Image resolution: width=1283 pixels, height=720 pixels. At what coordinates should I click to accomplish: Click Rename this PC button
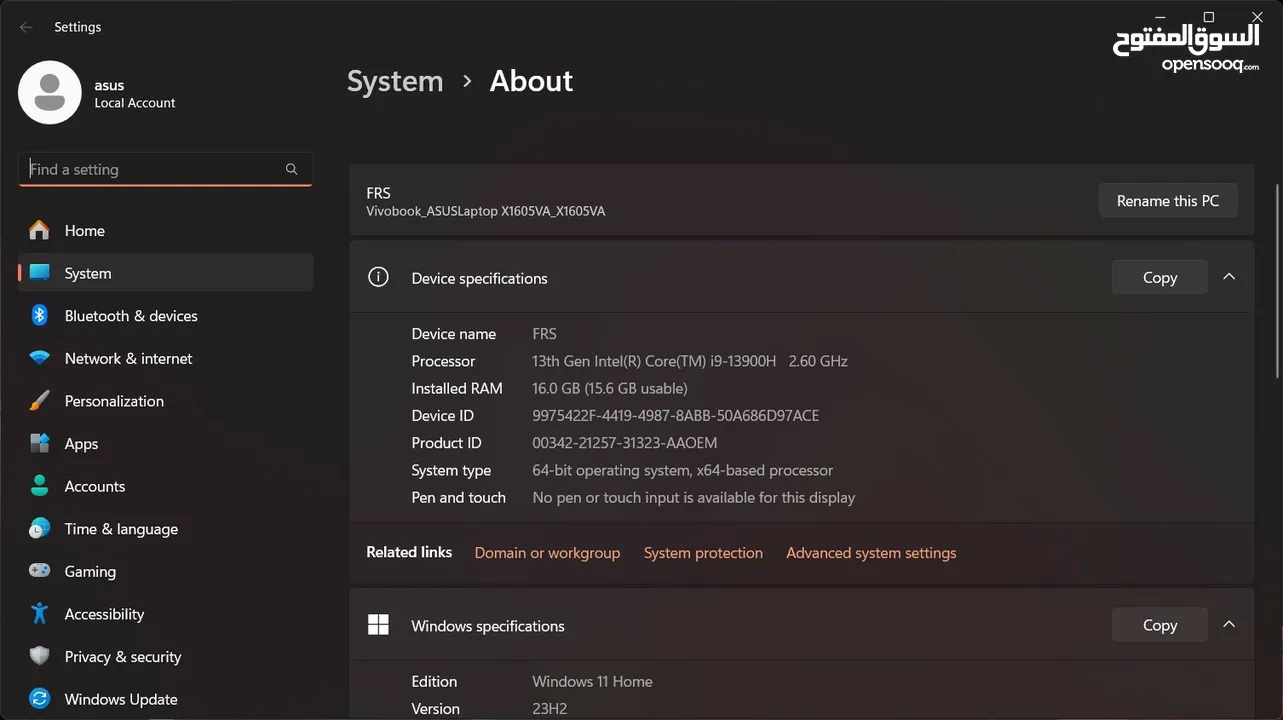1168,200
